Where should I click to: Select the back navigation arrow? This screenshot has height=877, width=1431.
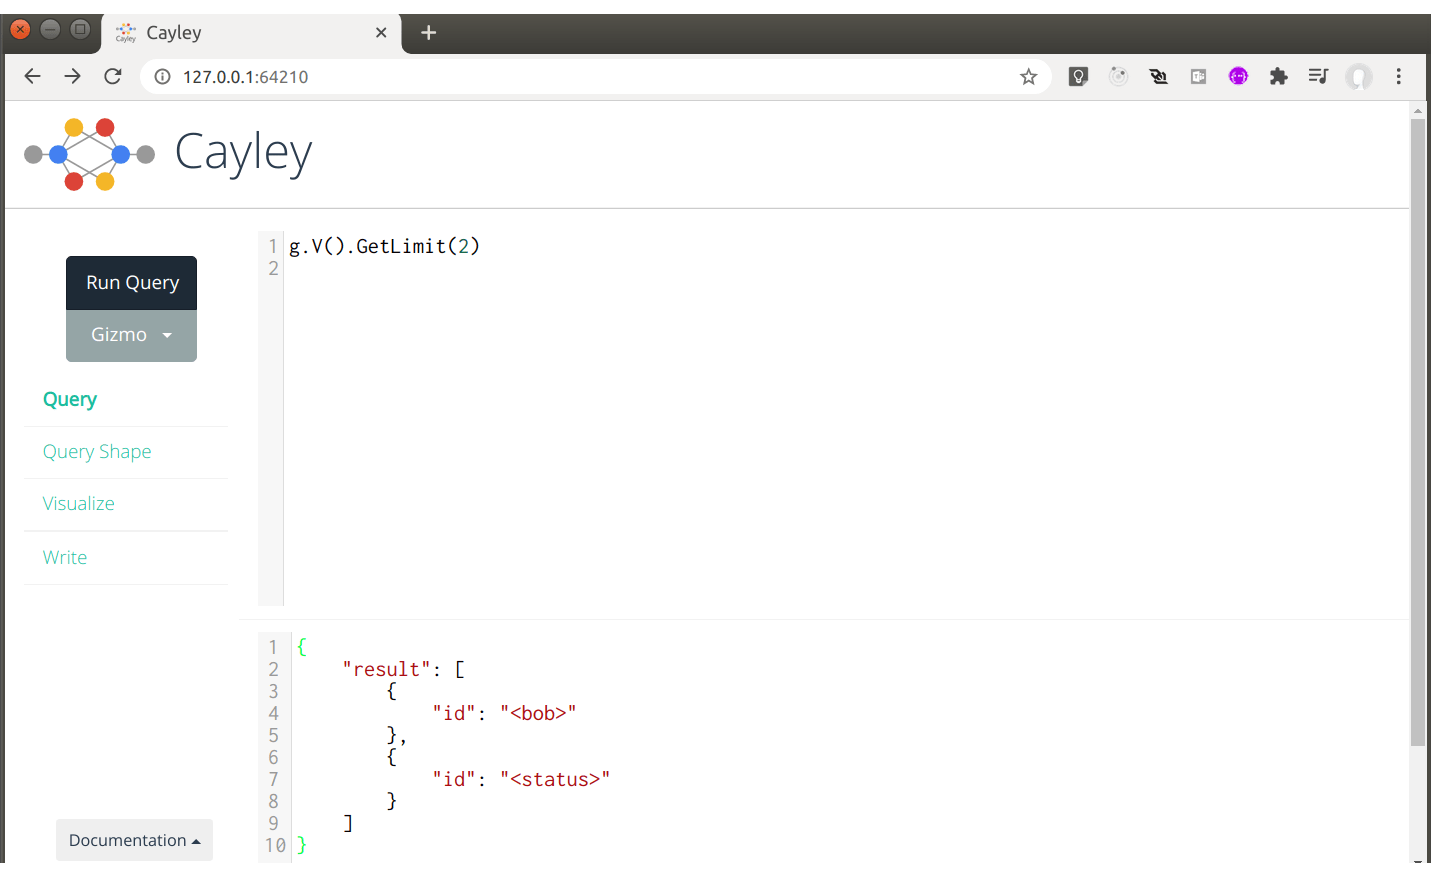32,75
